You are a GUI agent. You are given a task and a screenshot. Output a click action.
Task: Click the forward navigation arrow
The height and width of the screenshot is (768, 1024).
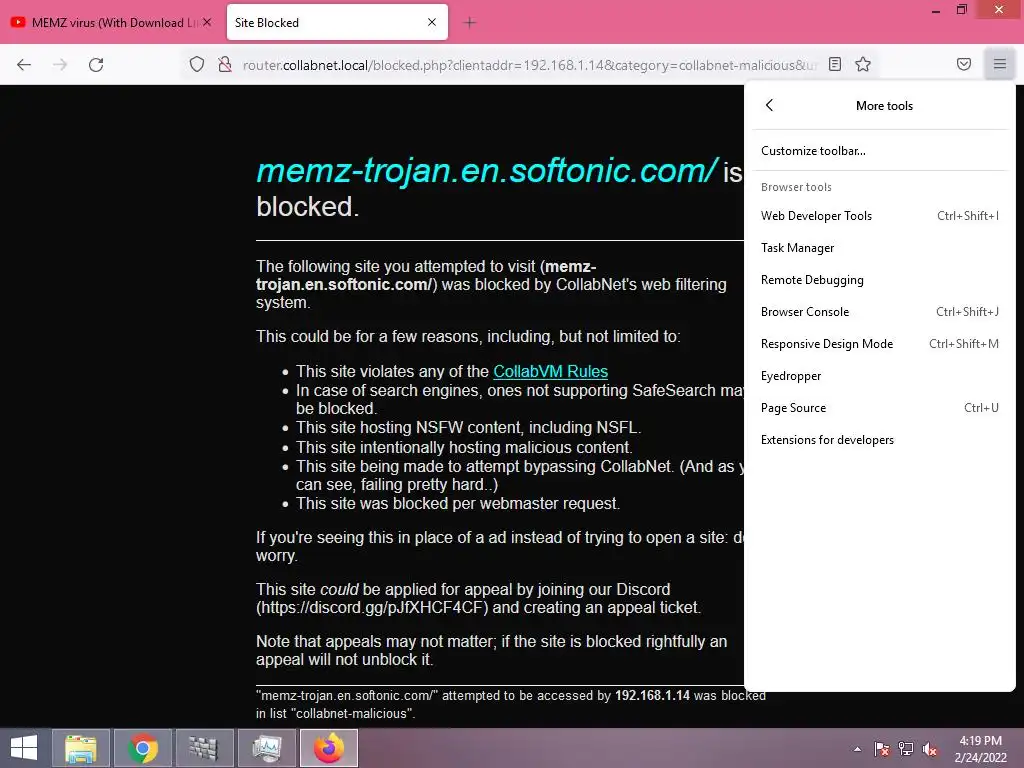(60, 65)
